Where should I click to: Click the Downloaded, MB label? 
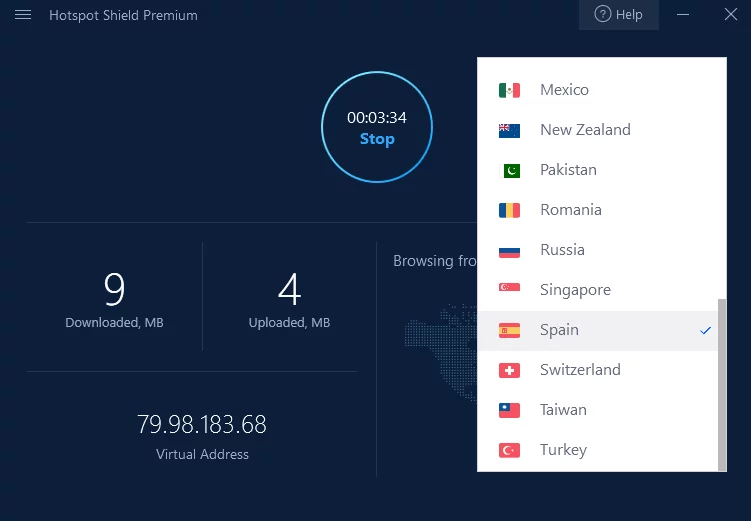pos(114,323)
